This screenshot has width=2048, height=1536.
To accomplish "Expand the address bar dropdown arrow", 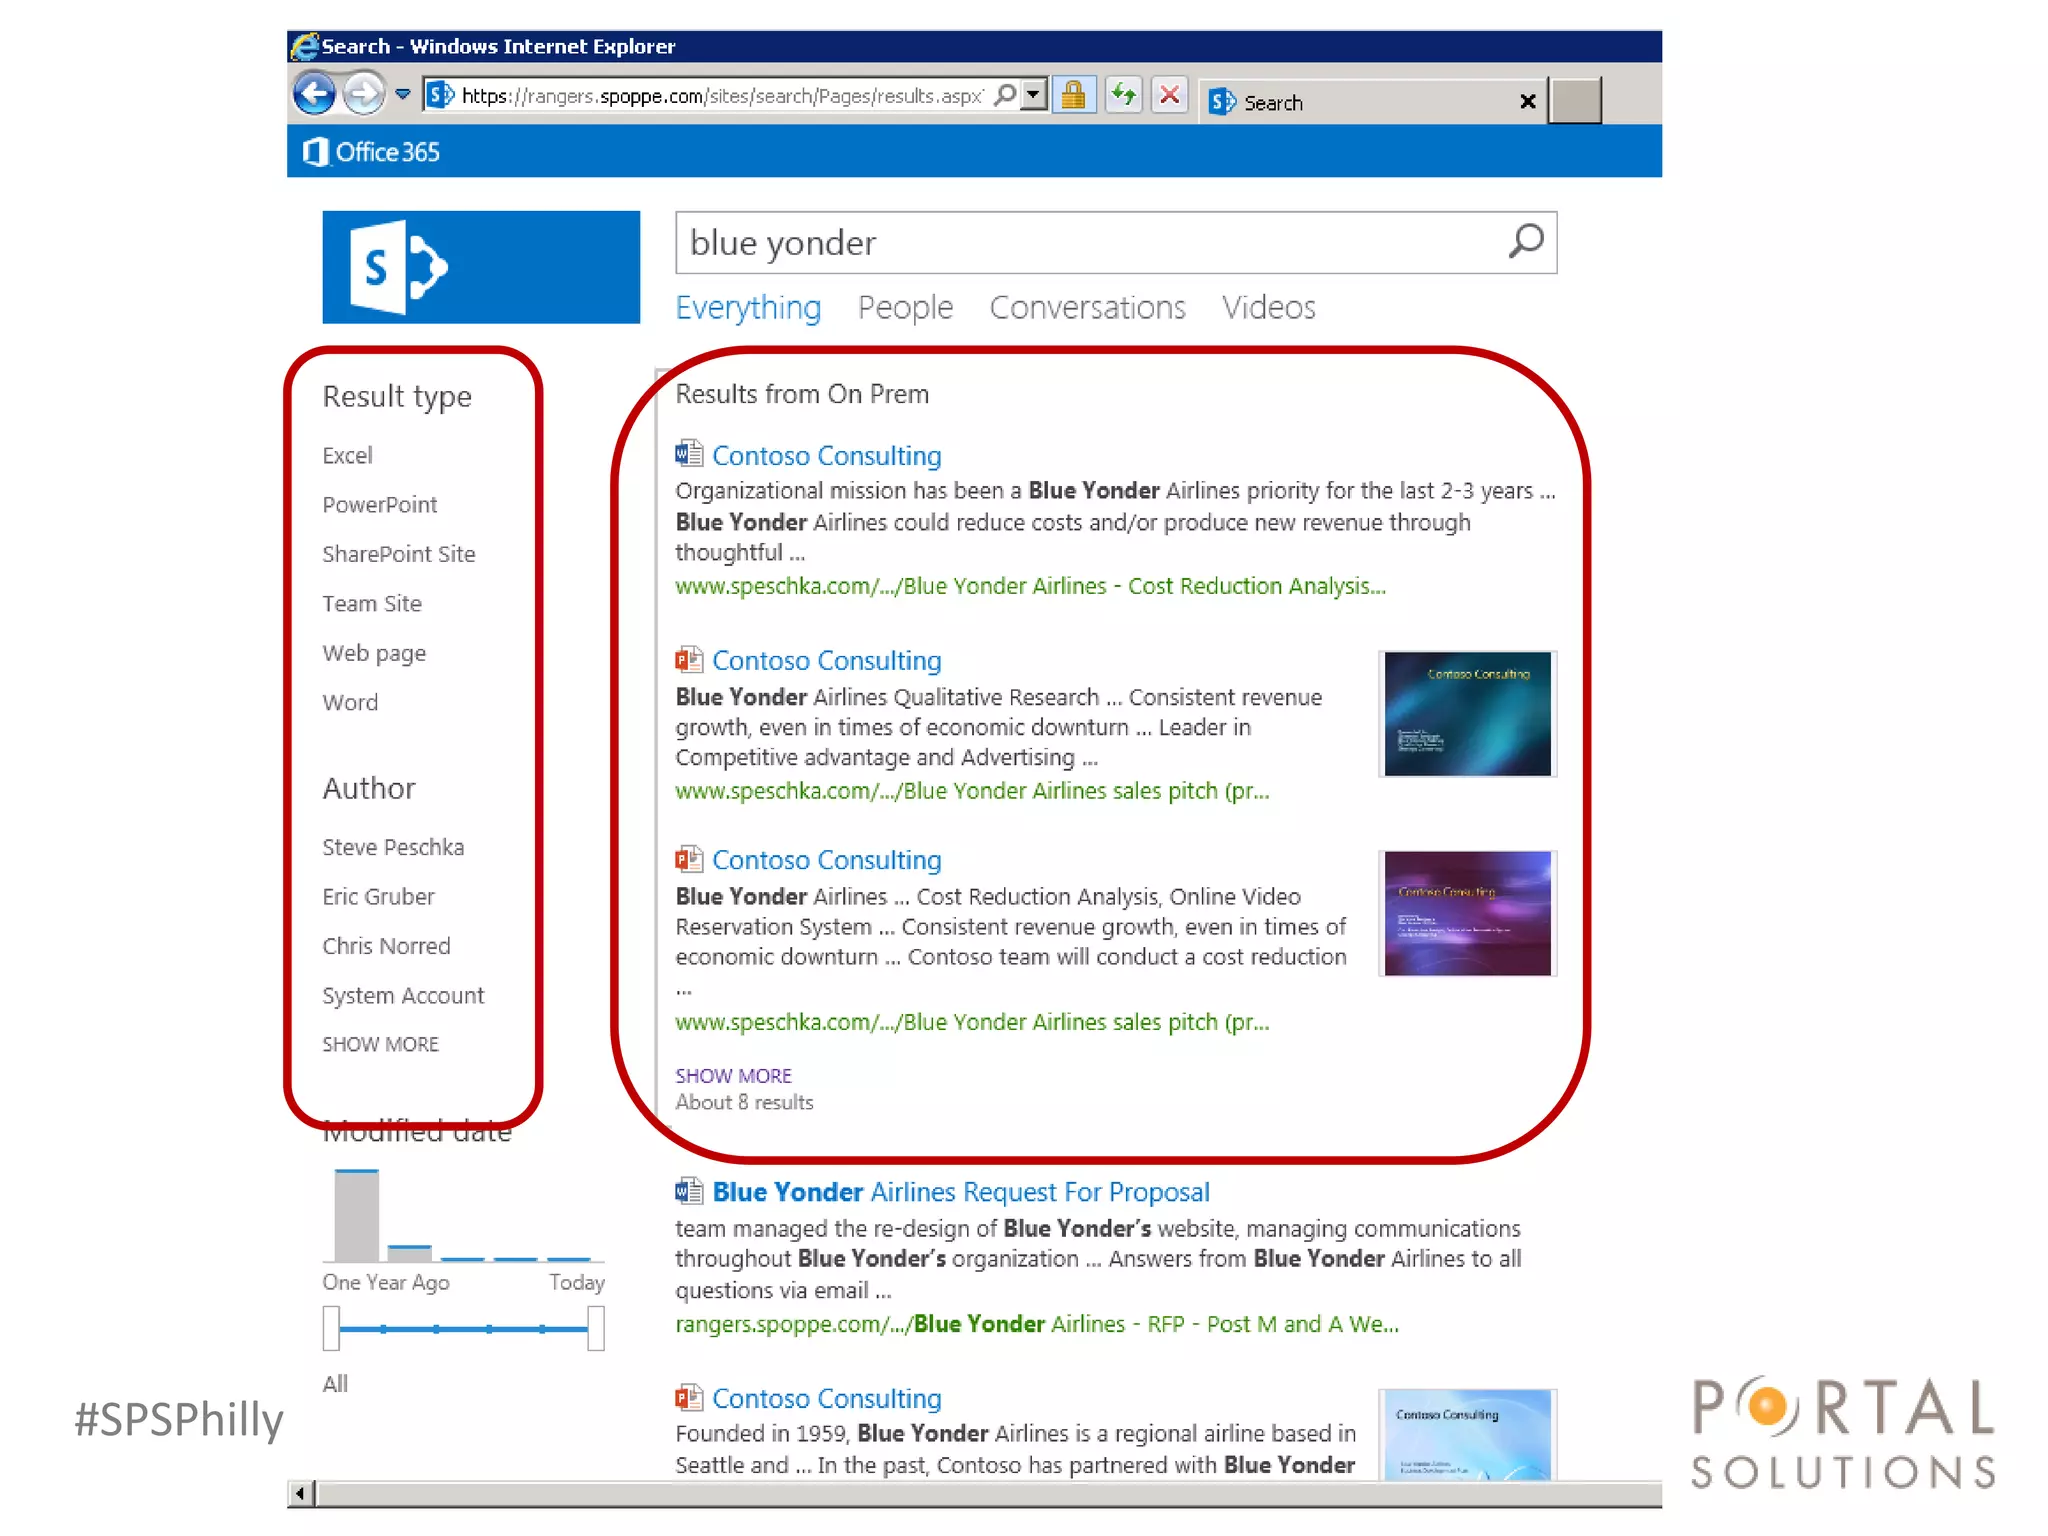I will coord(1035,95).
